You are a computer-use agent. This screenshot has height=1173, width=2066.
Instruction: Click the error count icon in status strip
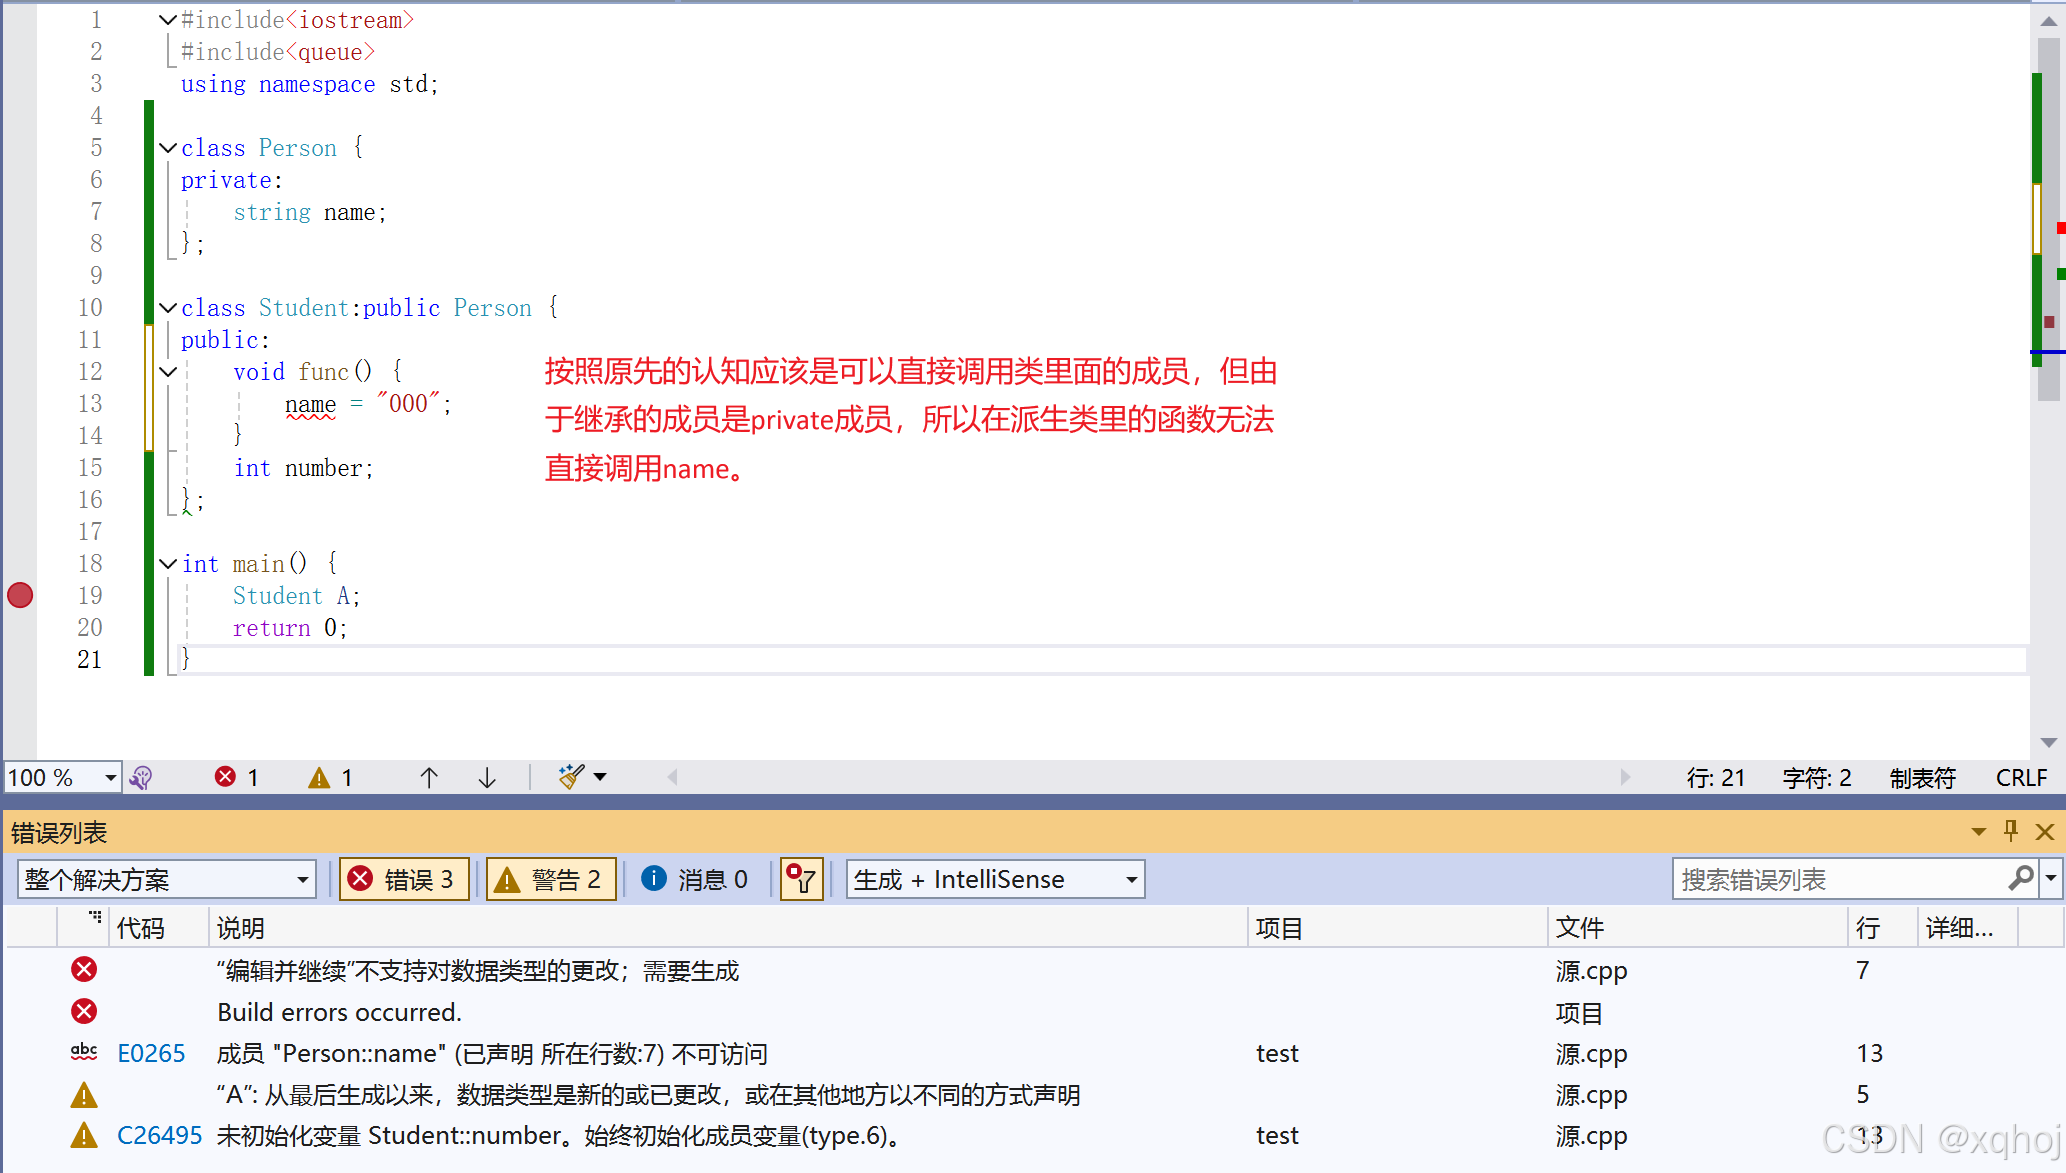[226, 777]
